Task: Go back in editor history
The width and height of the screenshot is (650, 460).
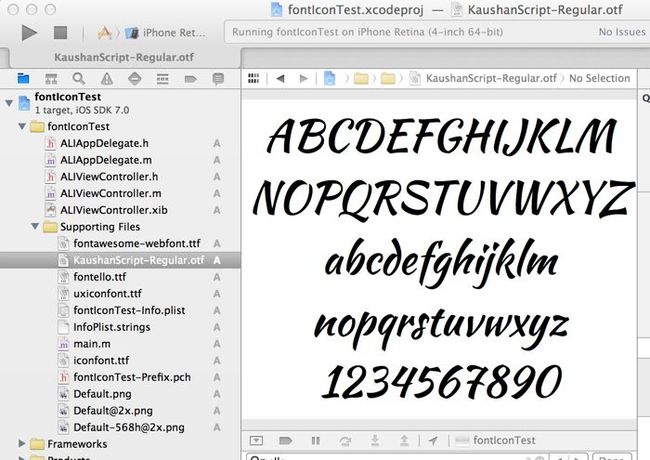Action: click(281, 78)
